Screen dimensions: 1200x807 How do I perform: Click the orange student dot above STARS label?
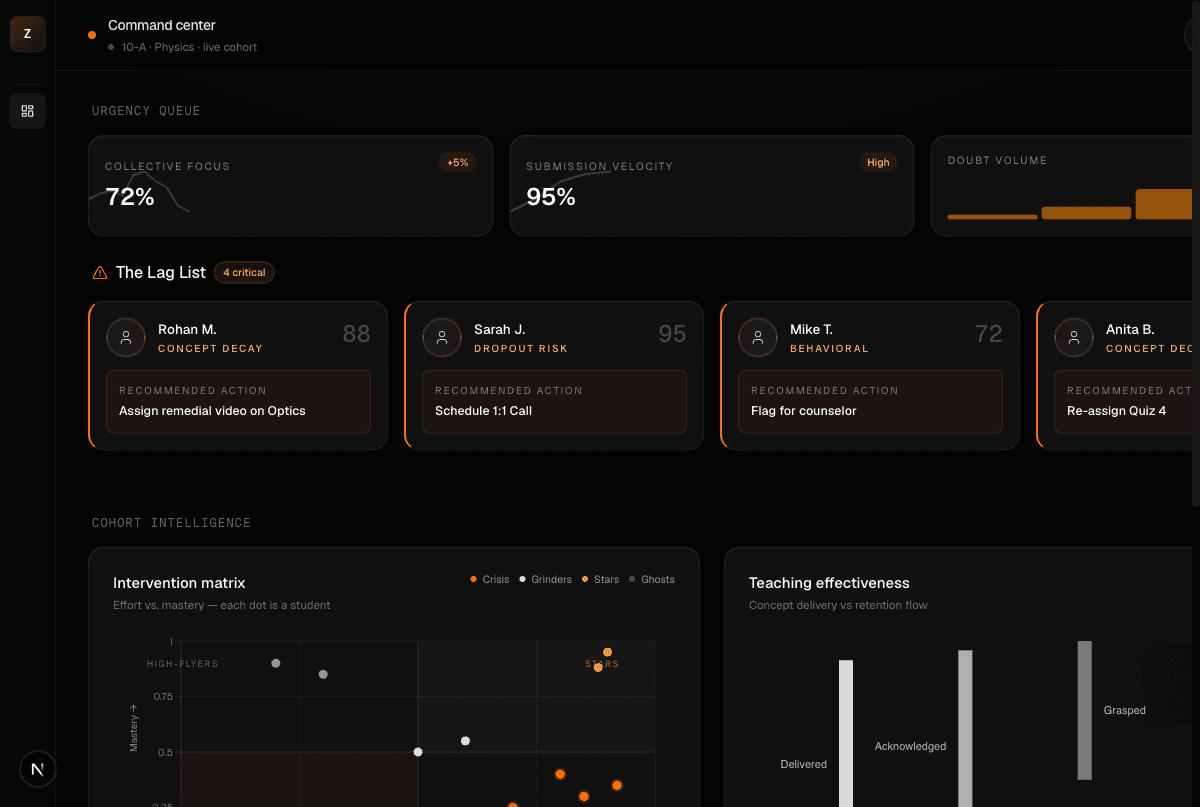607,652
